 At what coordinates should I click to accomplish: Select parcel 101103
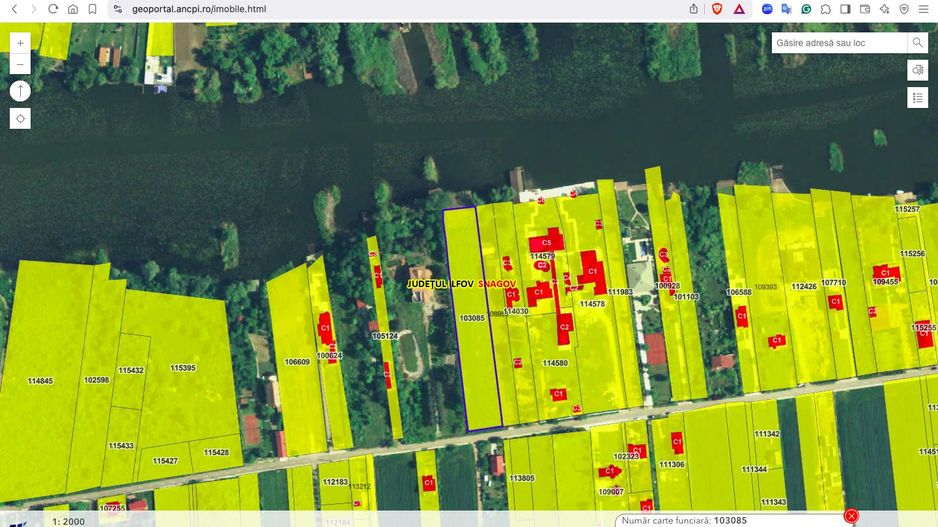click(686, 297)
